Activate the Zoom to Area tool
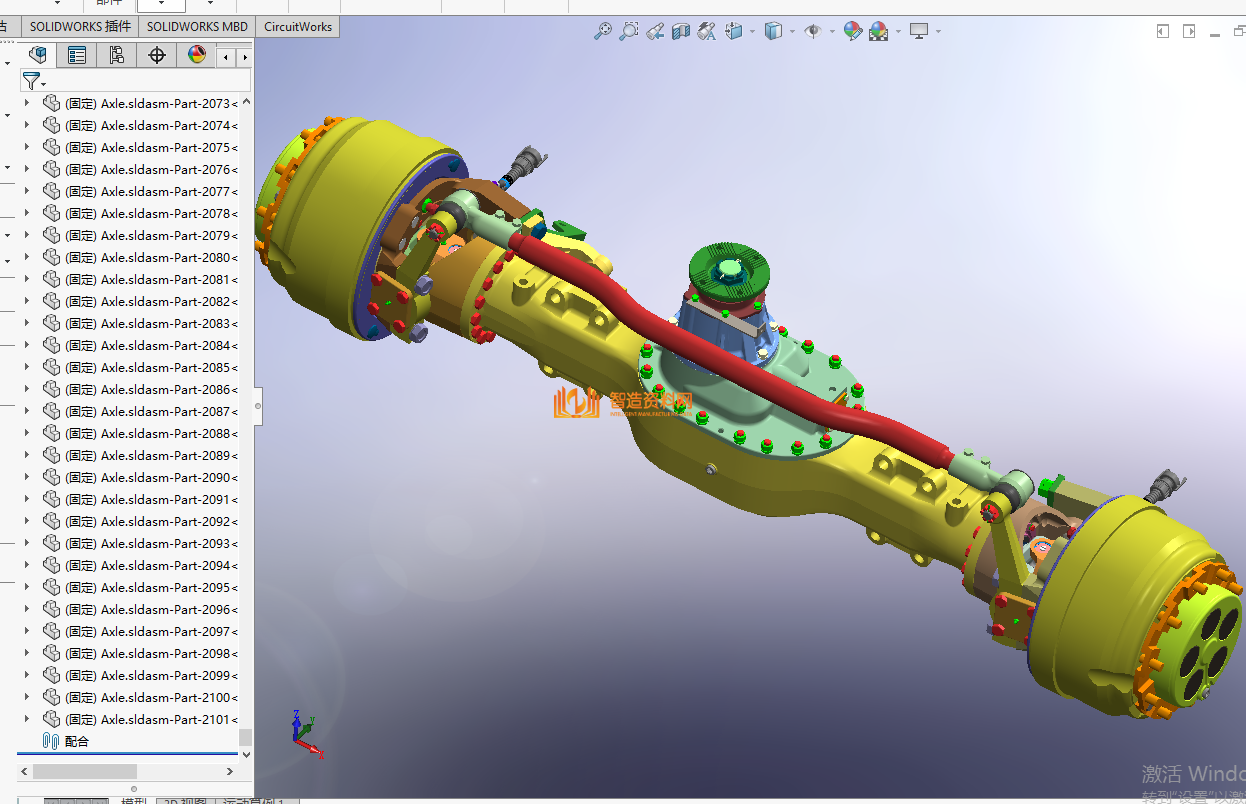 629,31
